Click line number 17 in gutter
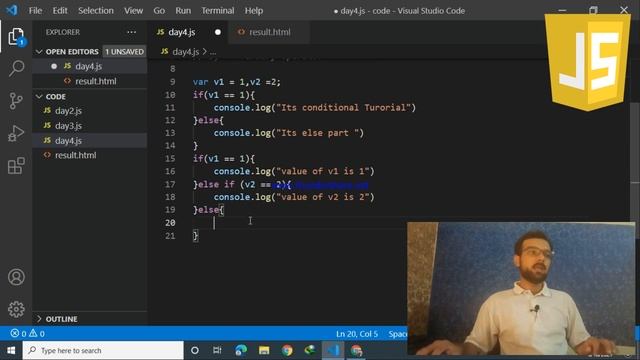The width and height of the screenshot is (640, 360). coord(170,184)
